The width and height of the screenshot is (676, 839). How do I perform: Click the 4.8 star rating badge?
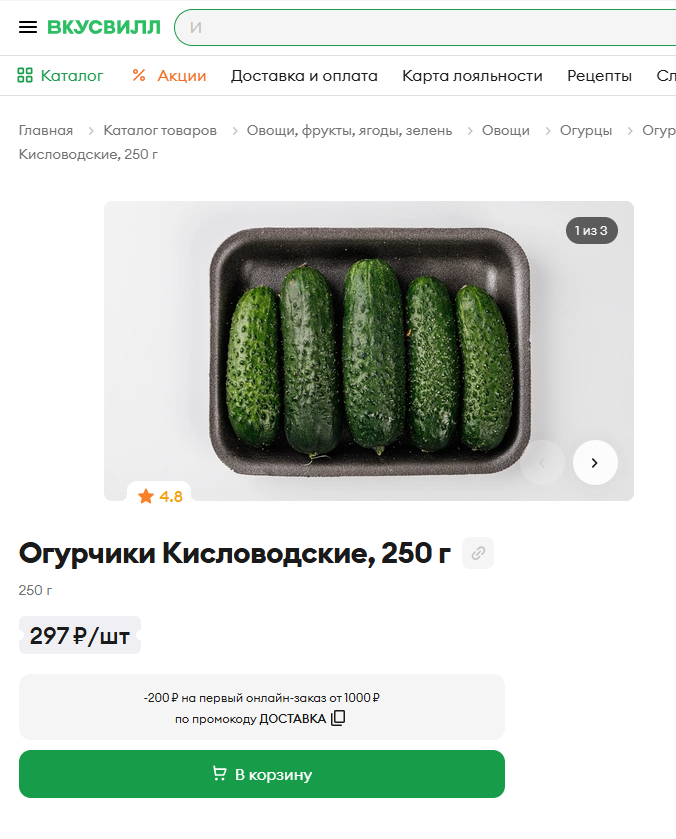160,496
